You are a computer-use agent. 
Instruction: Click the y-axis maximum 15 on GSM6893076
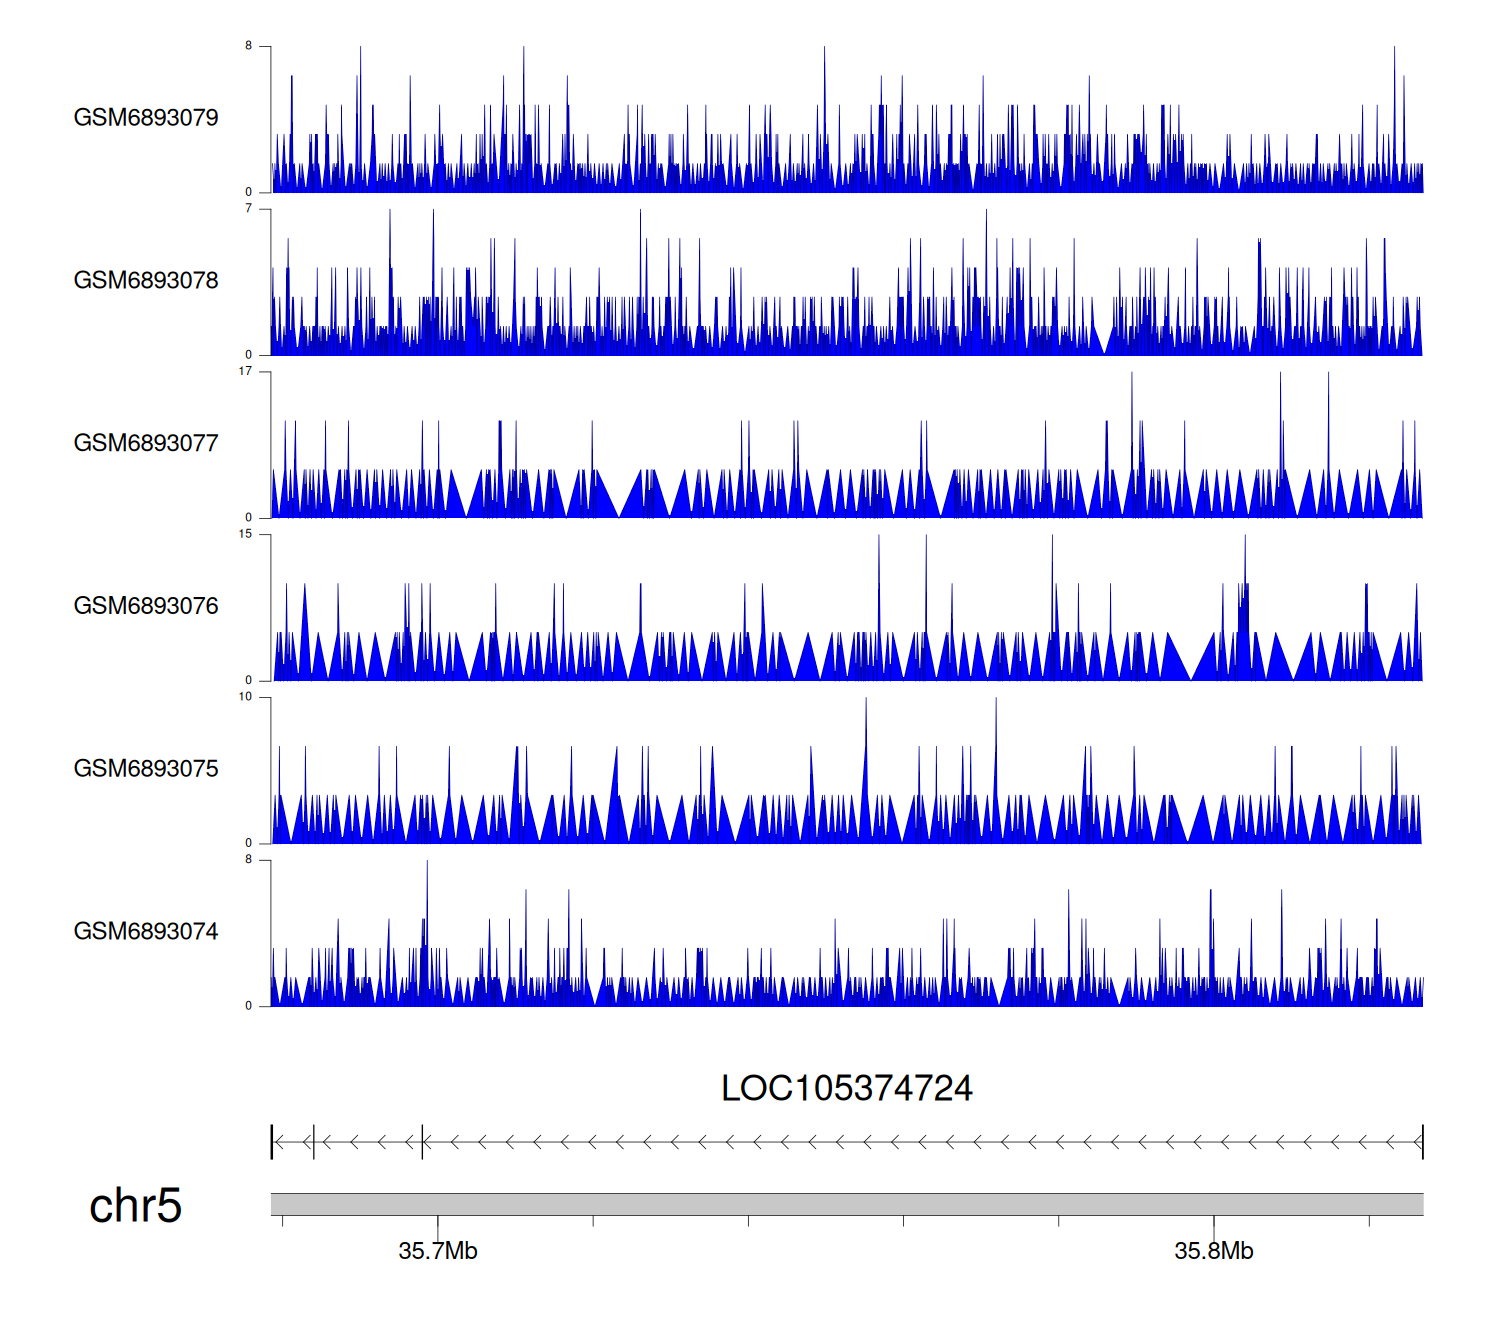pyautogui.click(x=245, y=535)
